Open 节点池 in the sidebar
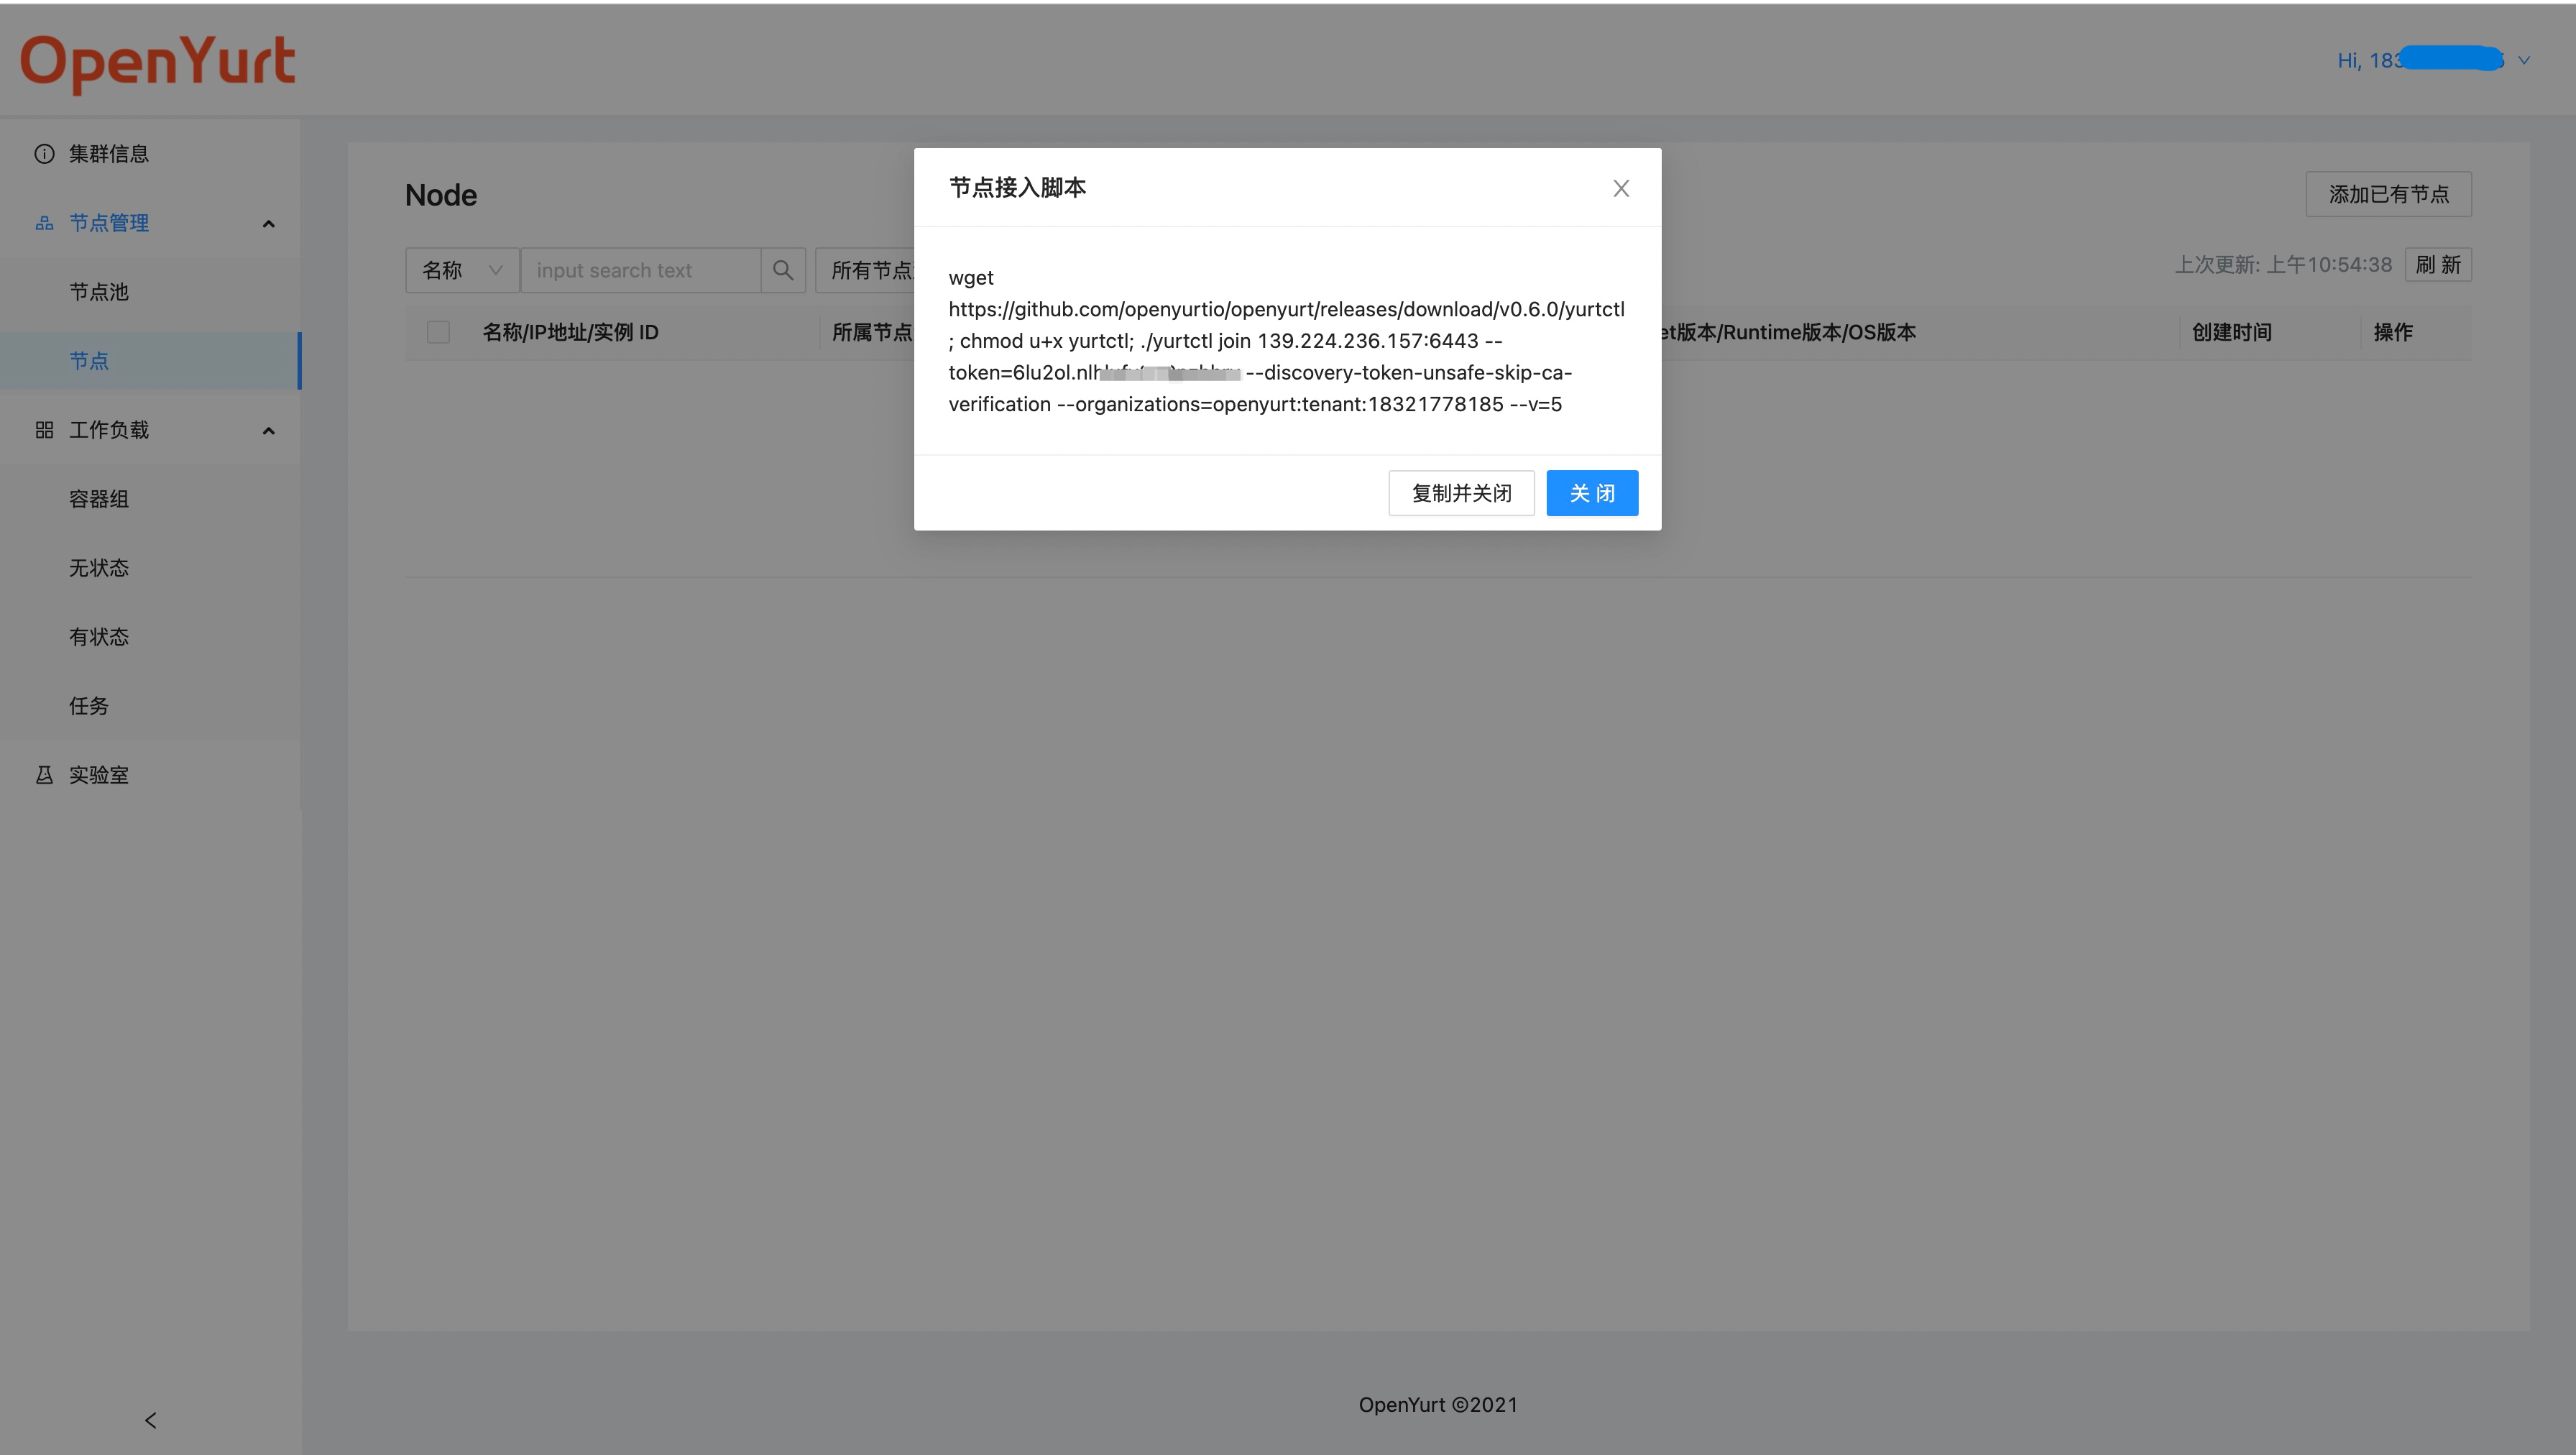 tap(150, 292)
